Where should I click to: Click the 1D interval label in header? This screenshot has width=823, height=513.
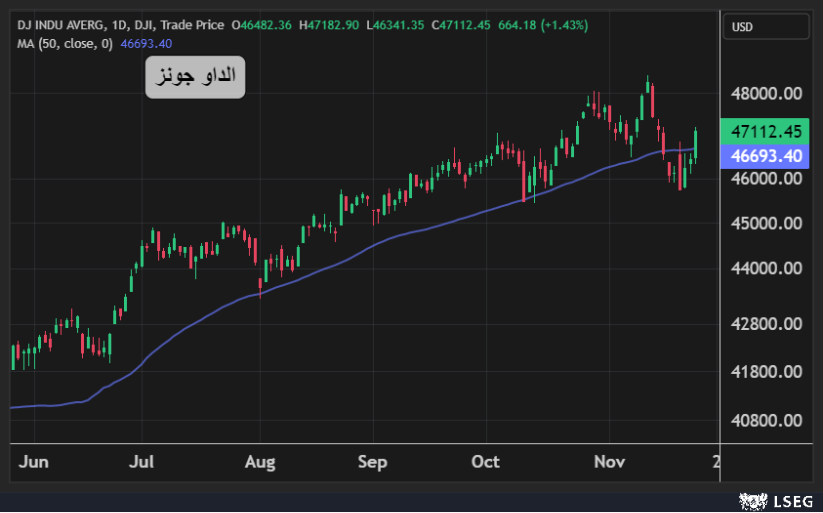coord(118,24)
